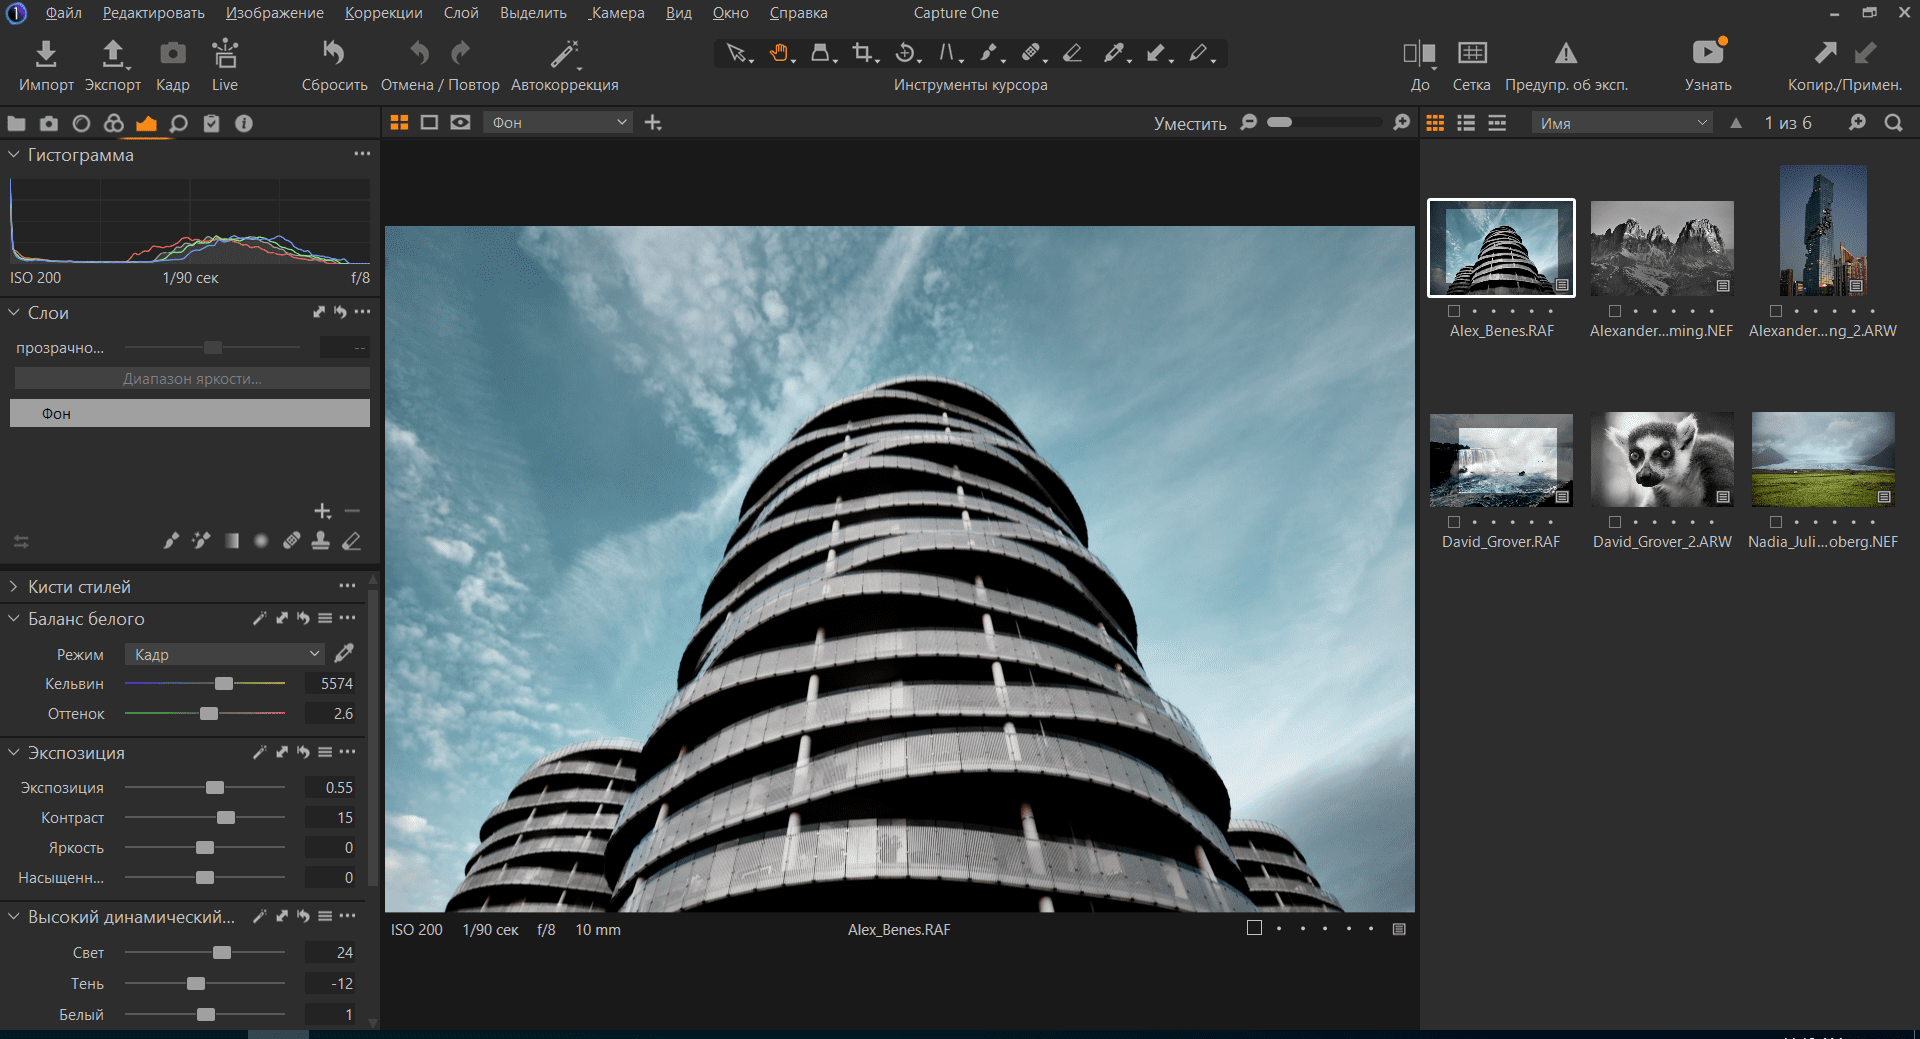Image resolution: width=1920 pixels, height=1039 pixels.
Task: Click the Диапазон яркости button
Action: coord(191,379)
